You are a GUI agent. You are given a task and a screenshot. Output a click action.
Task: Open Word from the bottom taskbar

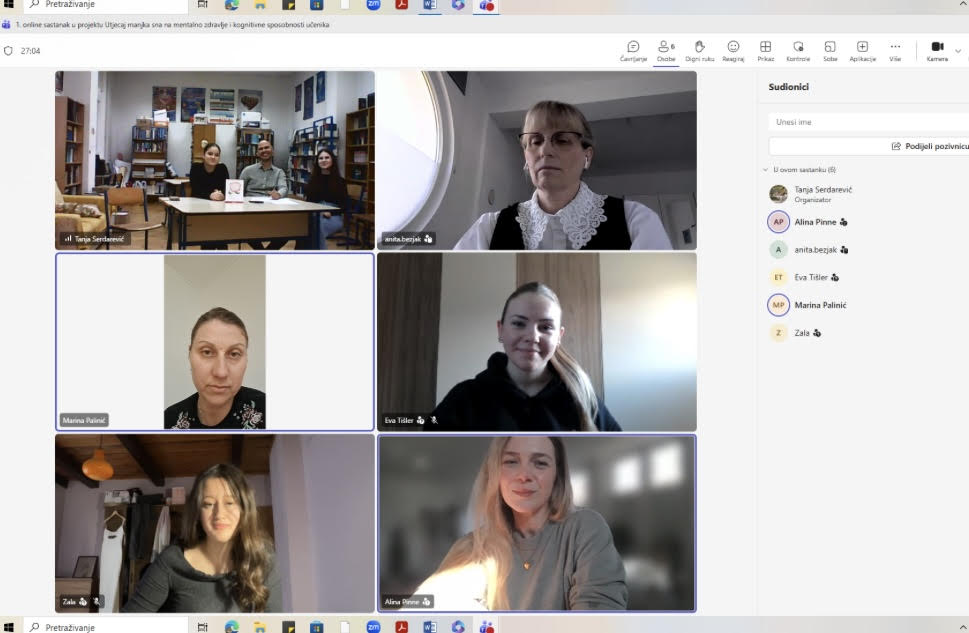pos(430,627)
